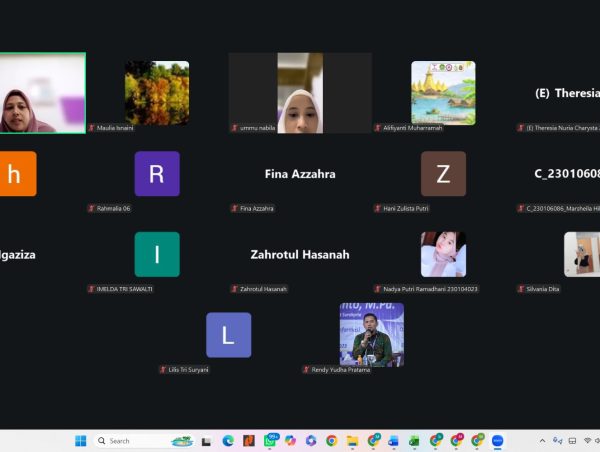Select ummu nabila's video tile
This screenshot has height=452, width=600.
pos(300,93)
